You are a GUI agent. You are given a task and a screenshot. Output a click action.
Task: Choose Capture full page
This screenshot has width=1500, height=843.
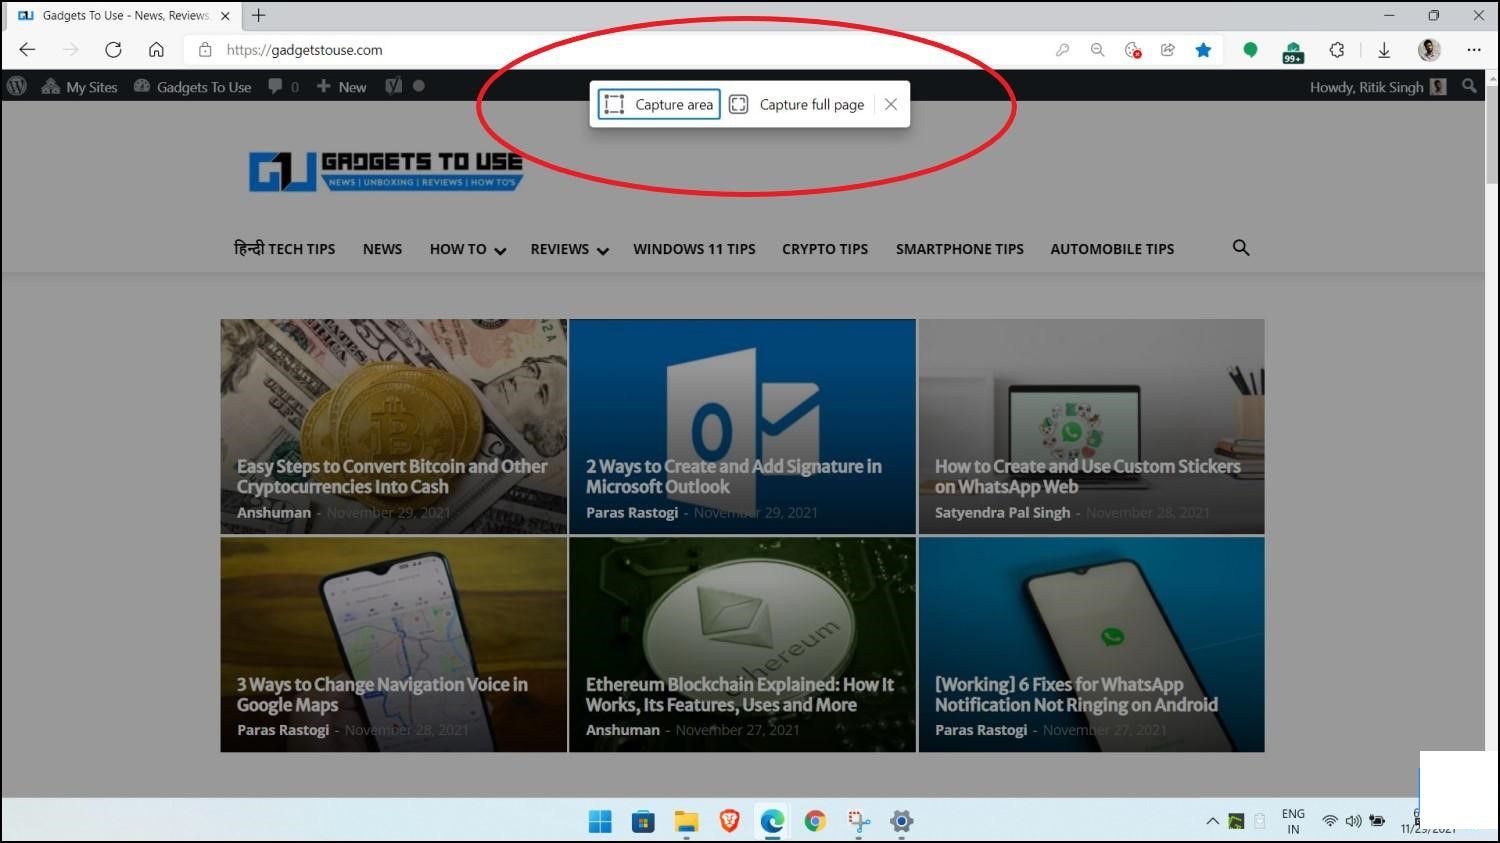pos(797,104)
